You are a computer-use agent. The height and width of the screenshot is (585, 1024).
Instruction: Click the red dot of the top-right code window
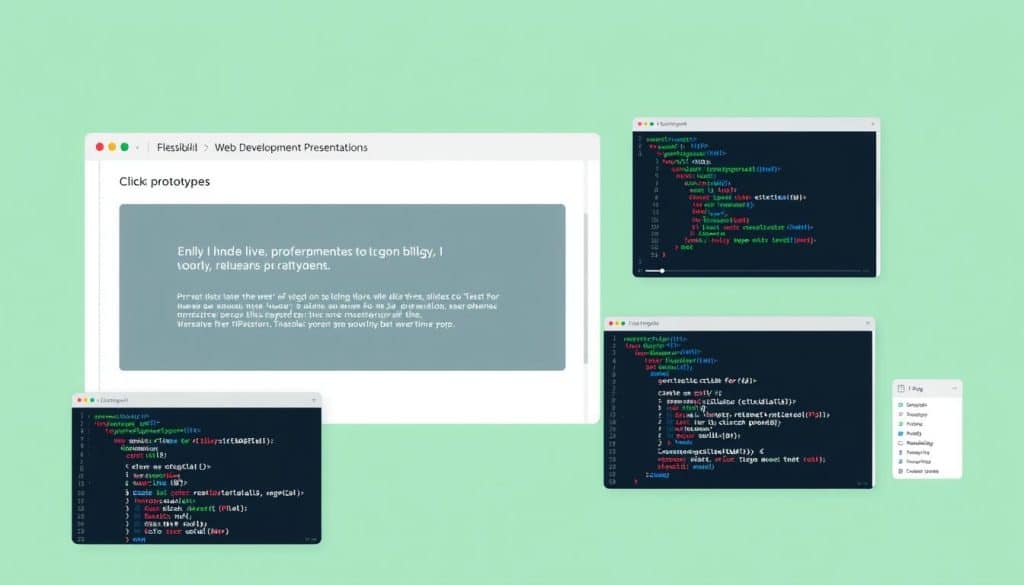pos(639,123)
